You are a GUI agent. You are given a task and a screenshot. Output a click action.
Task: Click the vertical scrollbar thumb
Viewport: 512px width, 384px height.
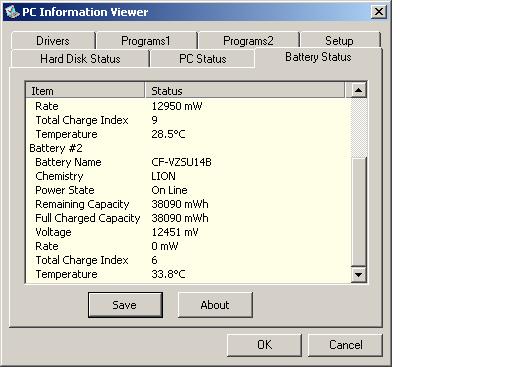pos(359,212)
